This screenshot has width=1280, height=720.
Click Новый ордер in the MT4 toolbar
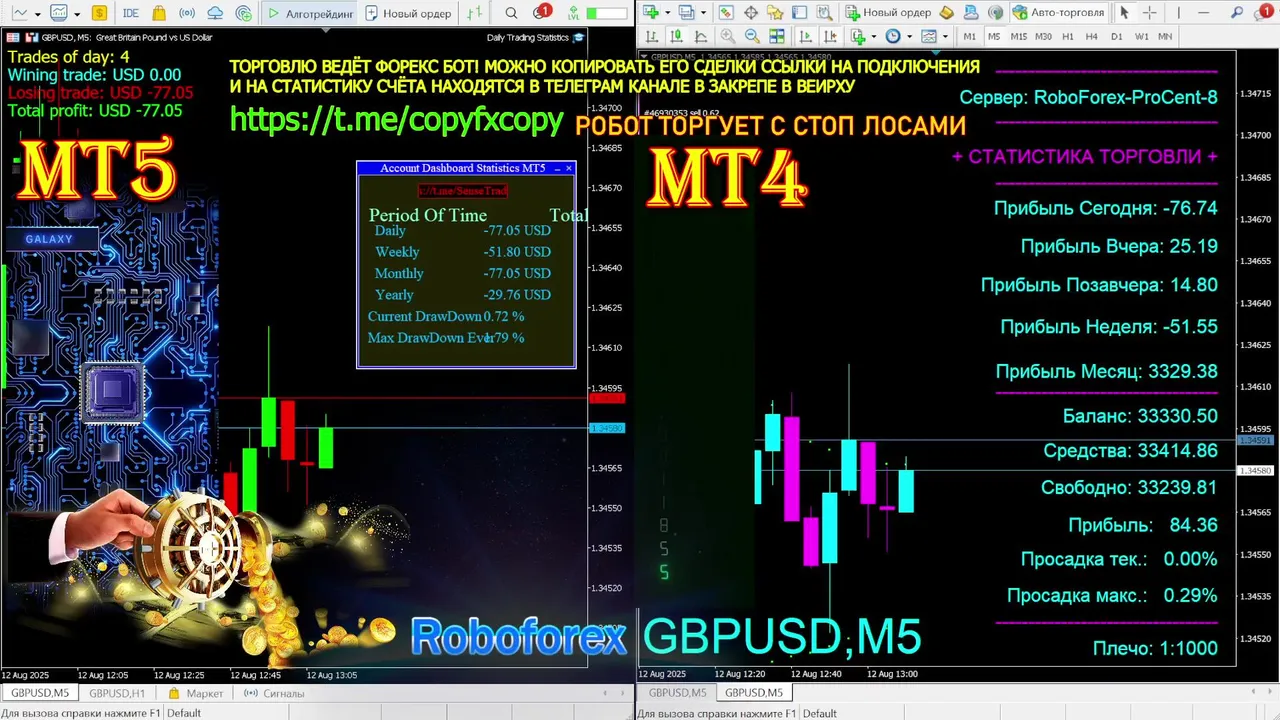pyautogui.click(x=888, y=13)
